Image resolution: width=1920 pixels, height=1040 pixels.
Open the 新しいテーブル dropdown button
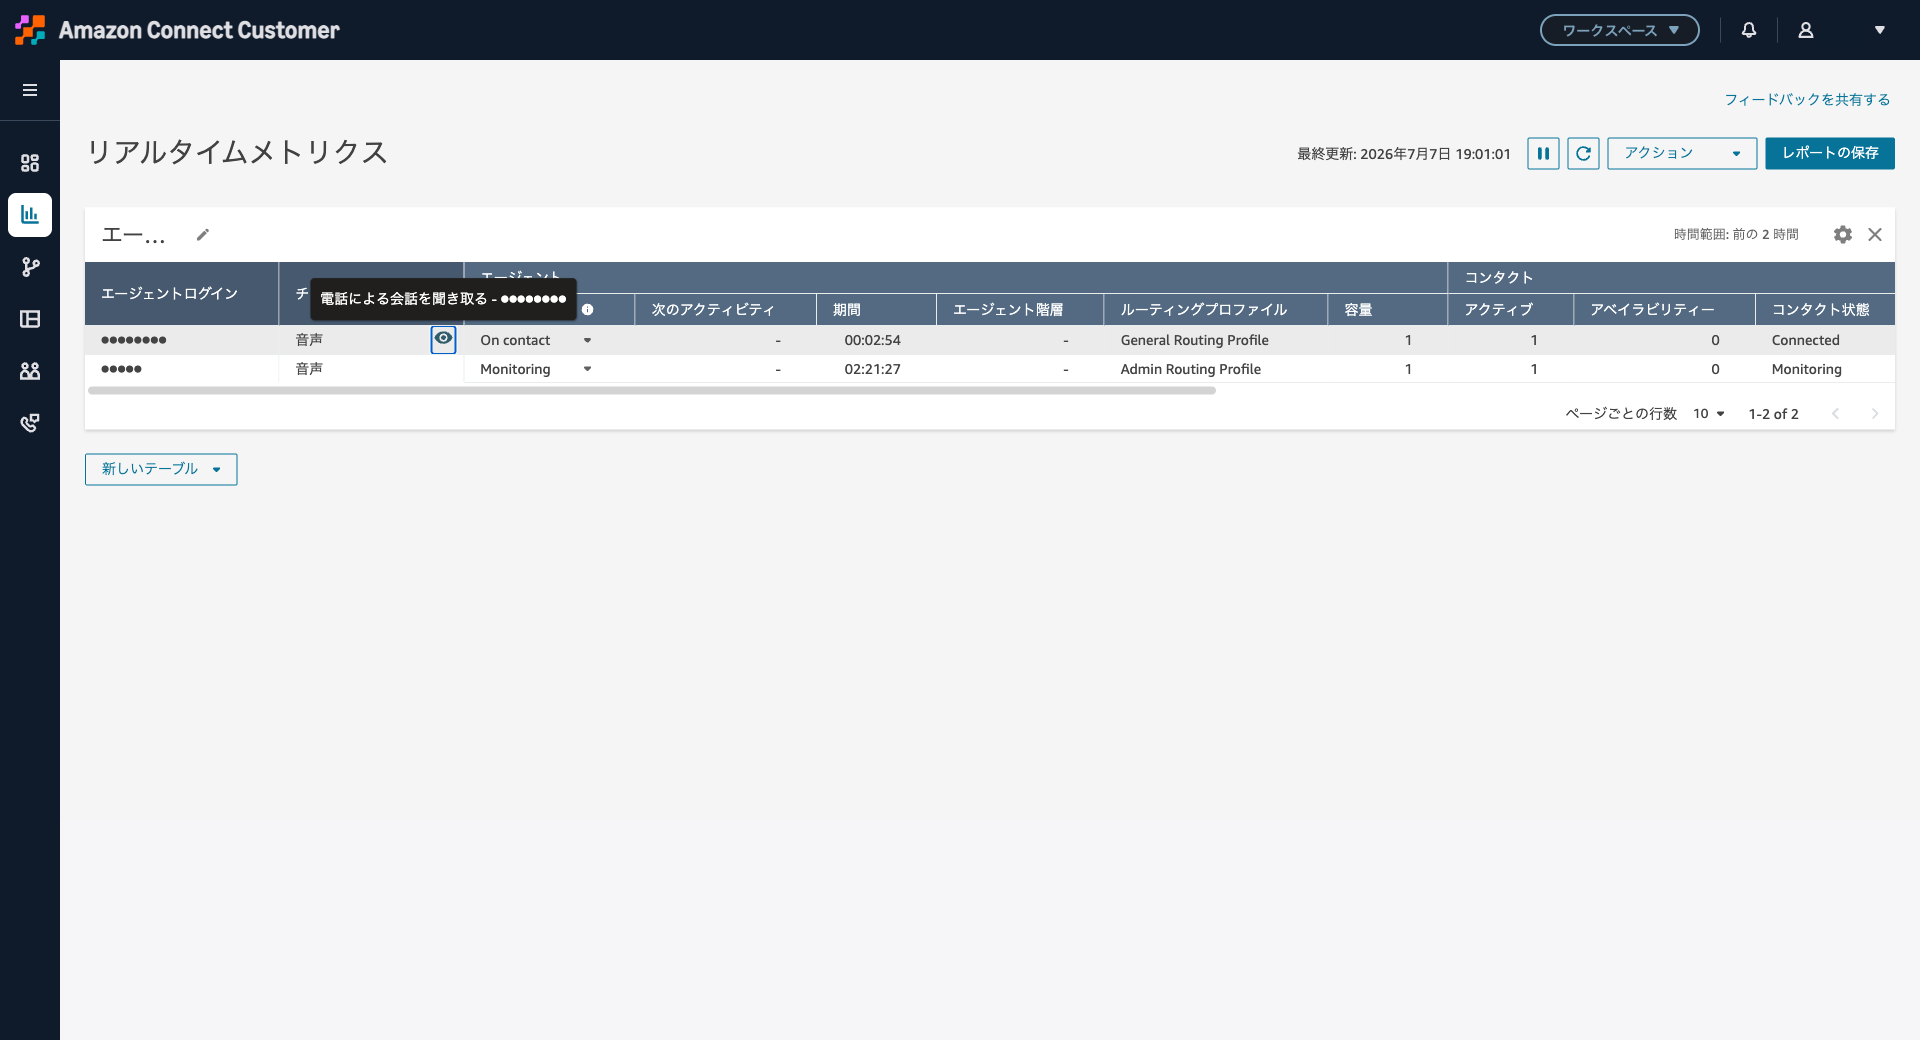[x=161, y=469]
